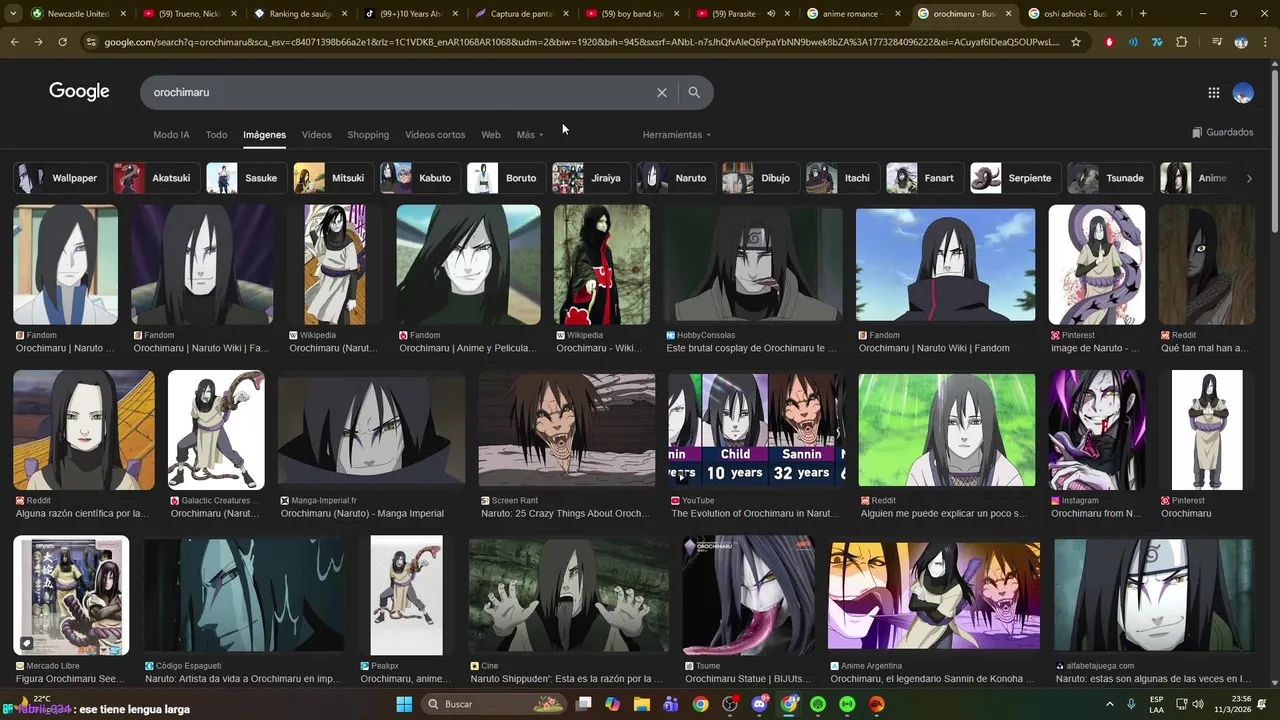Viewport: 1280px width, 720px height.
Task: Click the Google logo
Action: coord(79,91)
